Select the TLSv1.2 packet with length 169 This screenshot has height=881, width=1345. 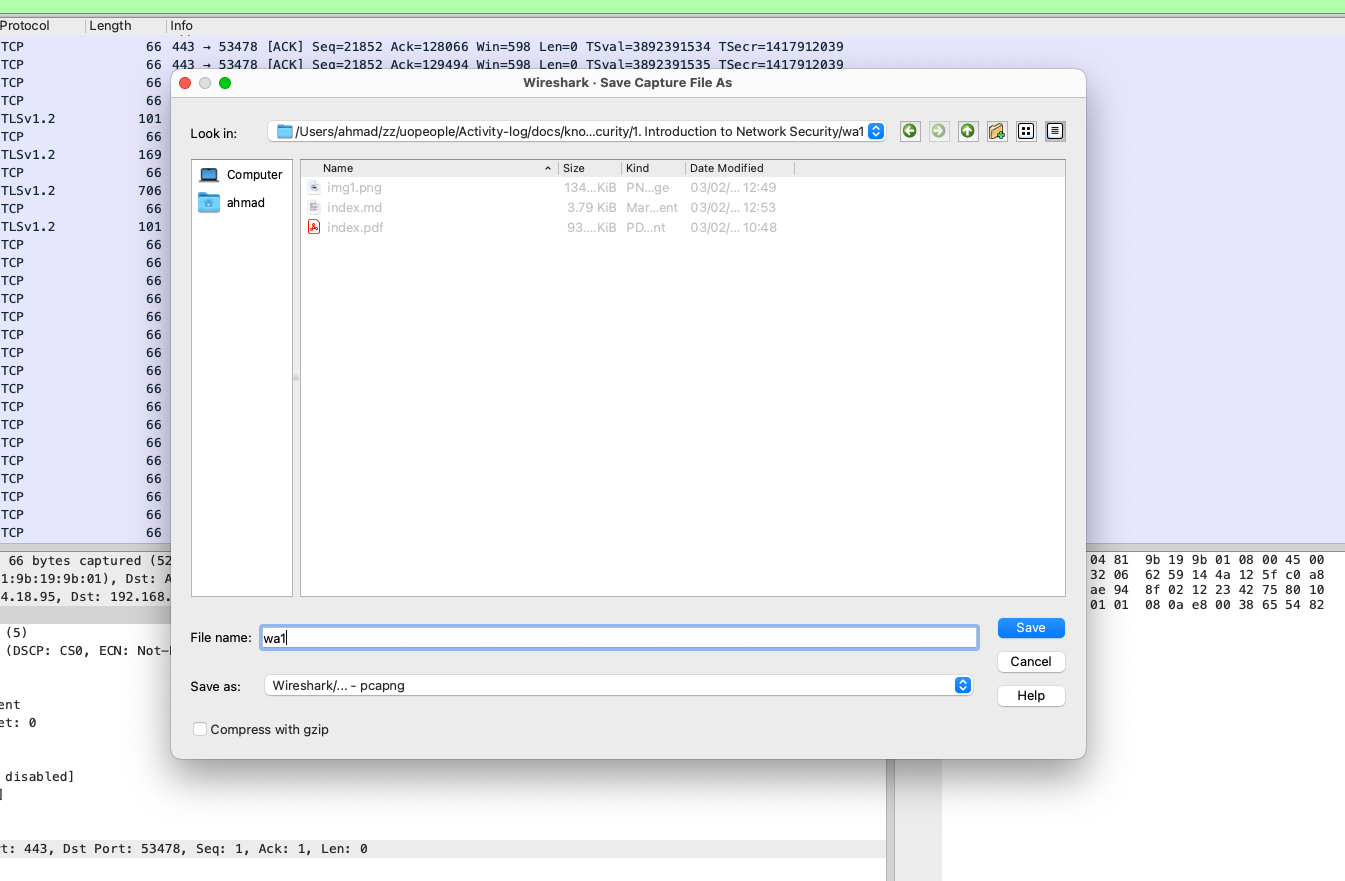[85, 155]
